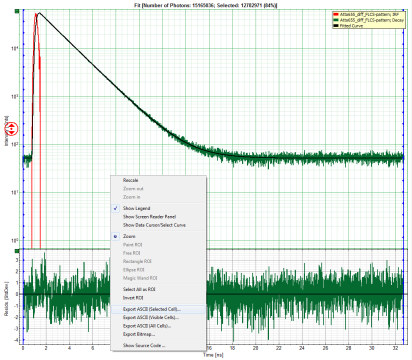This screenshot has height=360, width=412.
Task: Toggle the Show Legend checkmark option
Action: 158,208
